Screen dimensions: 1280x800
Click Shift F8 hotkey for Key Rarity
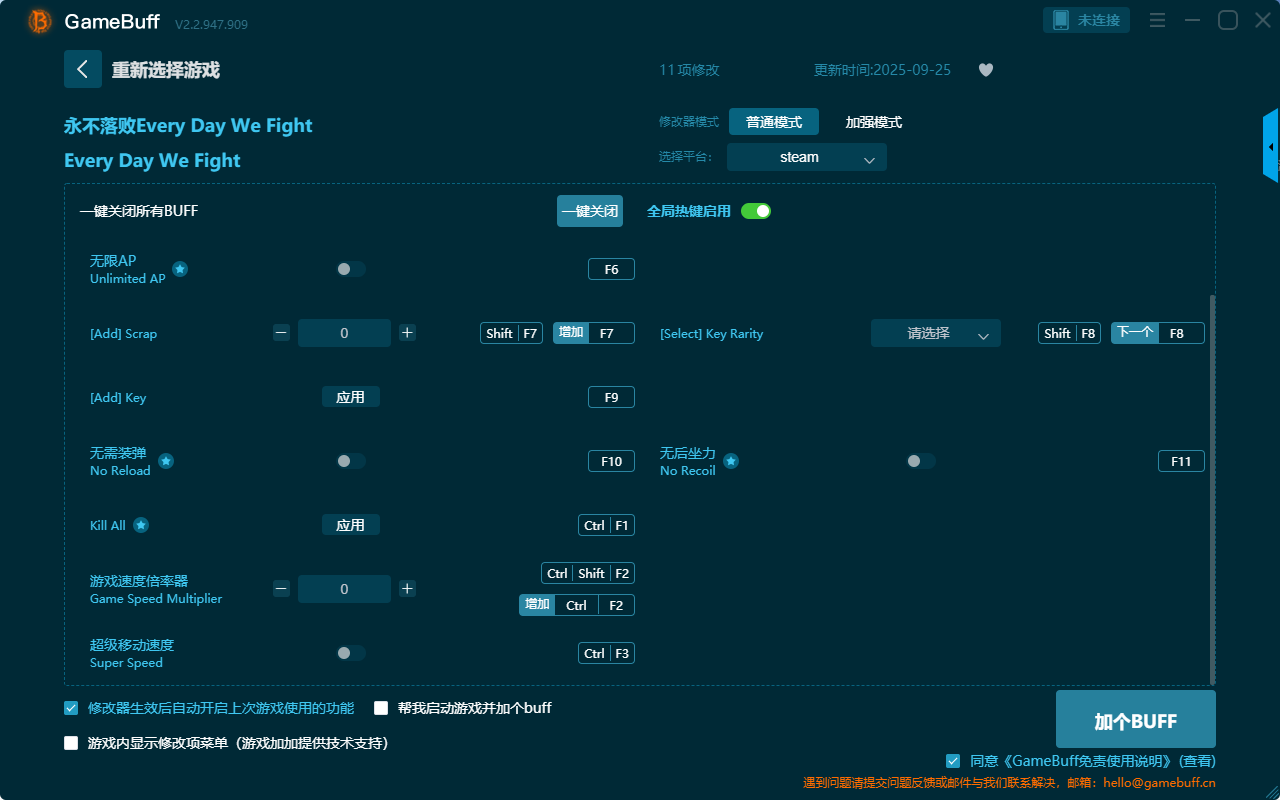coord(1069,333)
